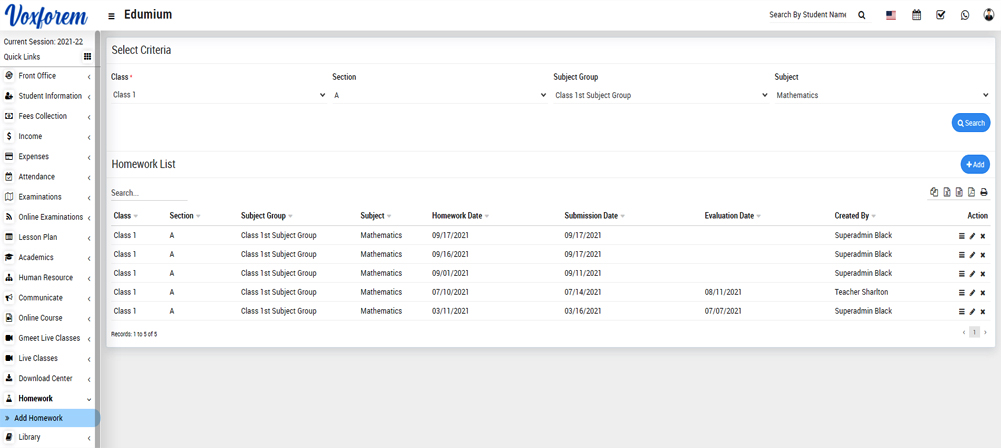The height and width of the screenshot is (448, 1001).
Task: Open the Subject Group dropdown
Action: [x=660, y=95]
